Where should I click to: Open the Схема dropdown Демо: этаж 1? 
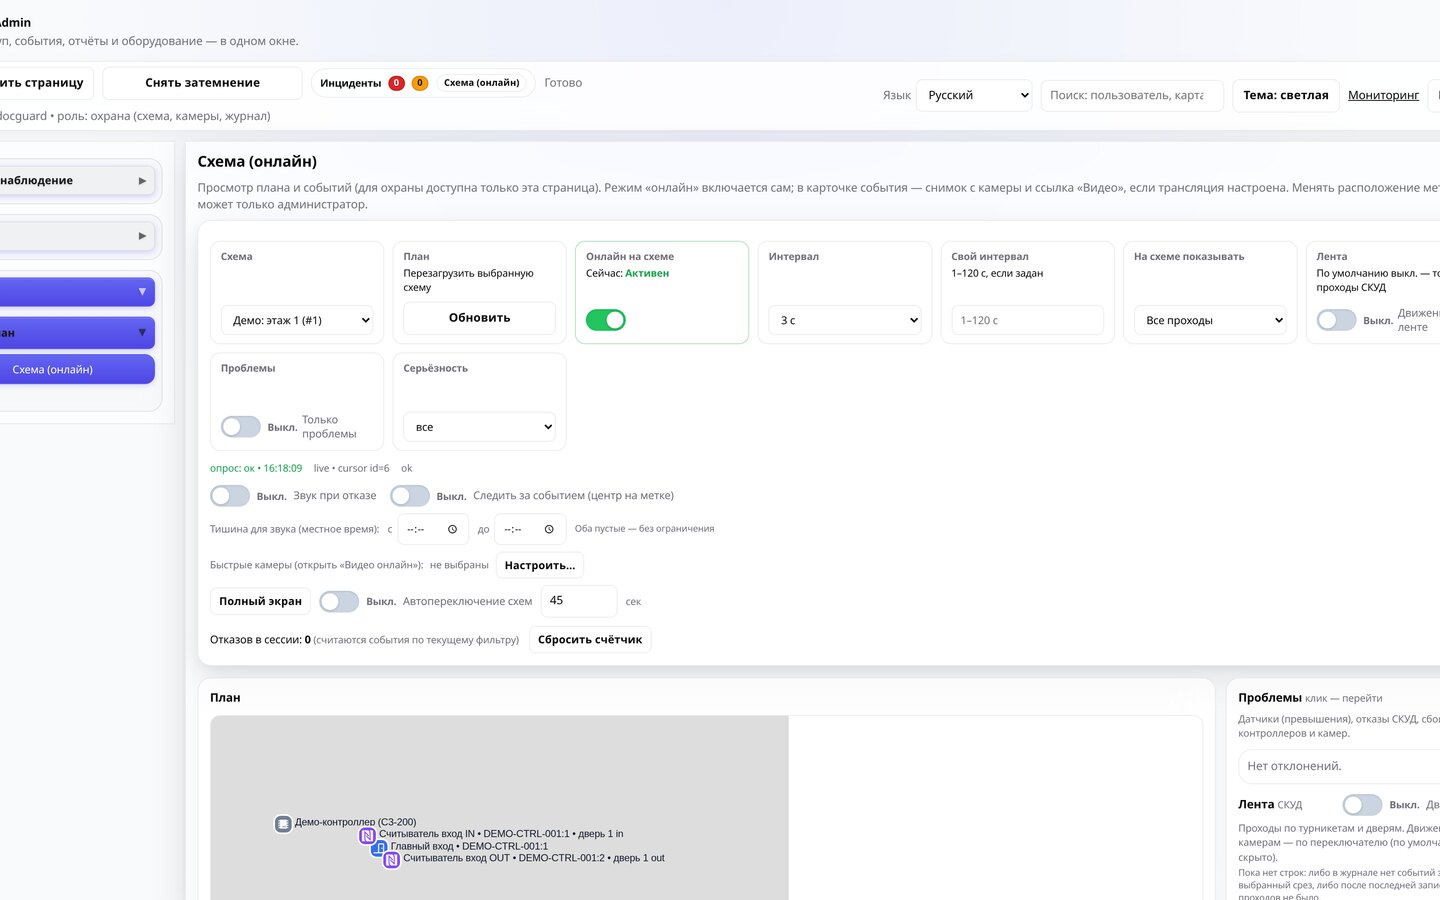click(x=297, y=320)
